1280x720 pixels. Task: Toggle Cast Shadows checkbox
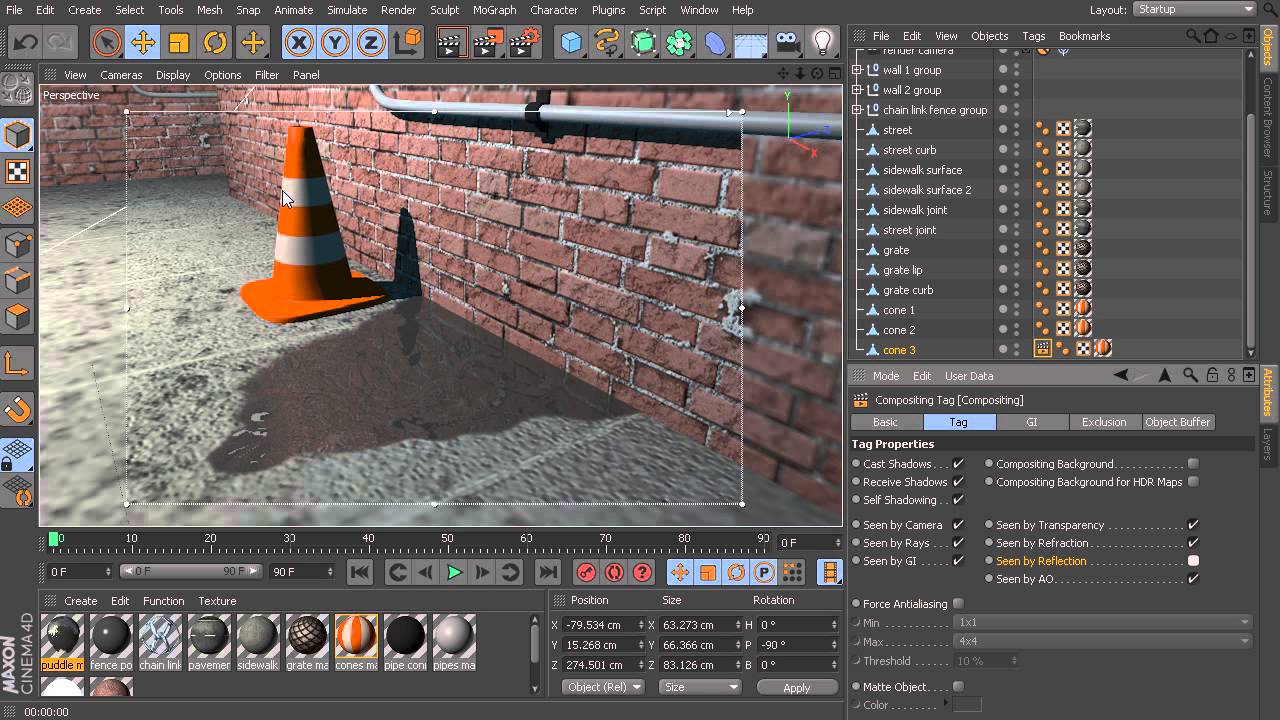[958, 464]
